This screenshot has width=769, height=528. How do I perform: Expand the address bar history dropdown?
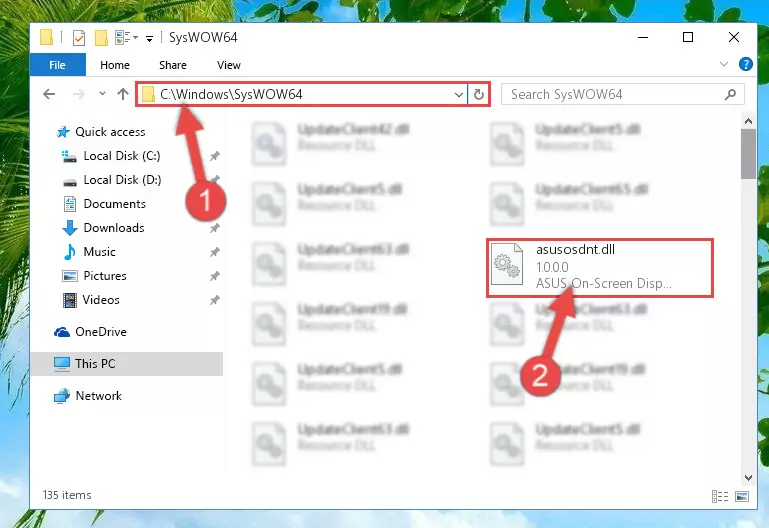click(459, 94)
